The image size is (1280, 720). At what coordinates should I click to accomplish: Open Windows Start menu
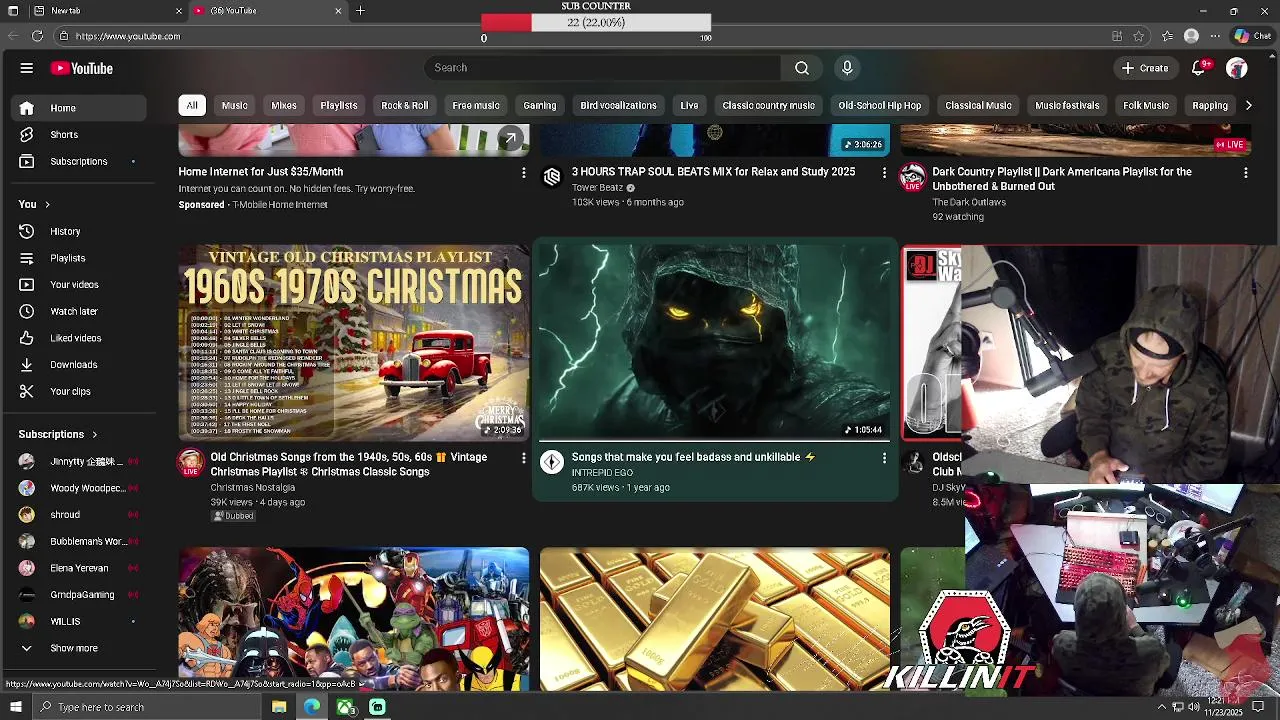click(x=15, y=707)
